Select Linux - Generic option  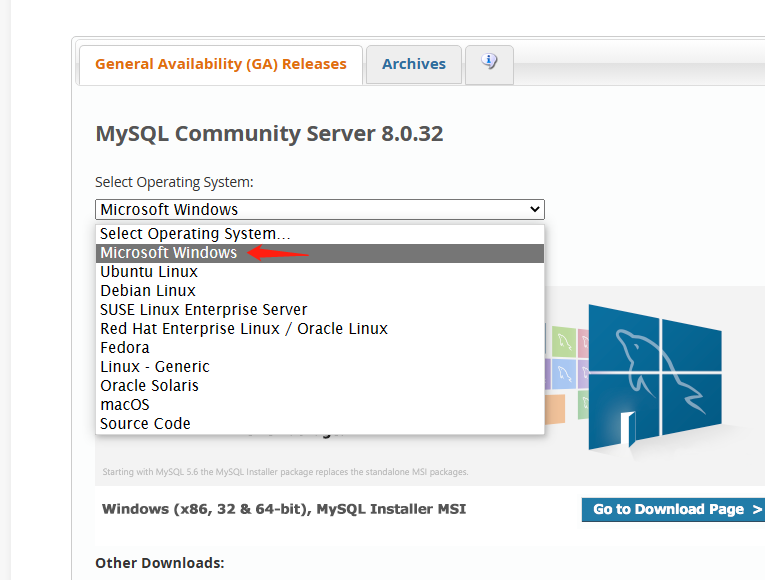pyautogui.click(x=320, y=367)
